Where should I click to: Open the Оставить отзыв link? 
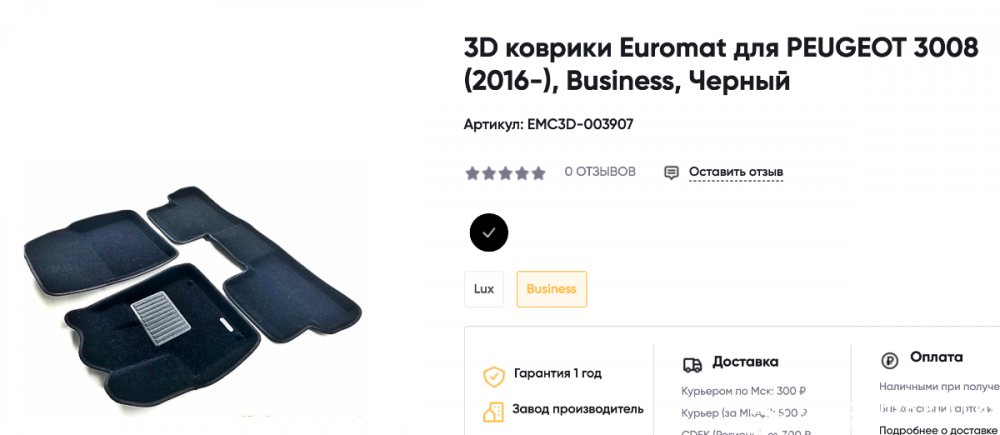(736, 172)
